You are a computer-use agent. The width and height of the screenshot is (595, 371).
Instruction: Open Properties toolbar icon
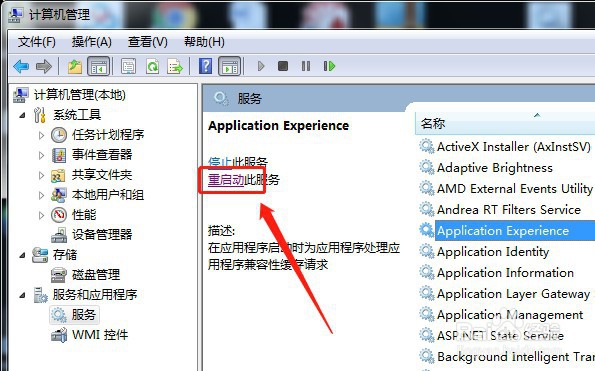point(129,66)
